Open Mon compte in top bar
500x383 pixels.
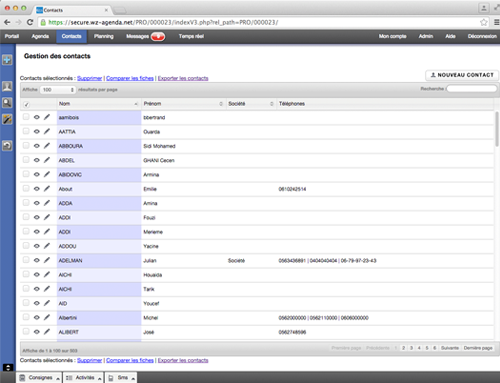(392, 36)
